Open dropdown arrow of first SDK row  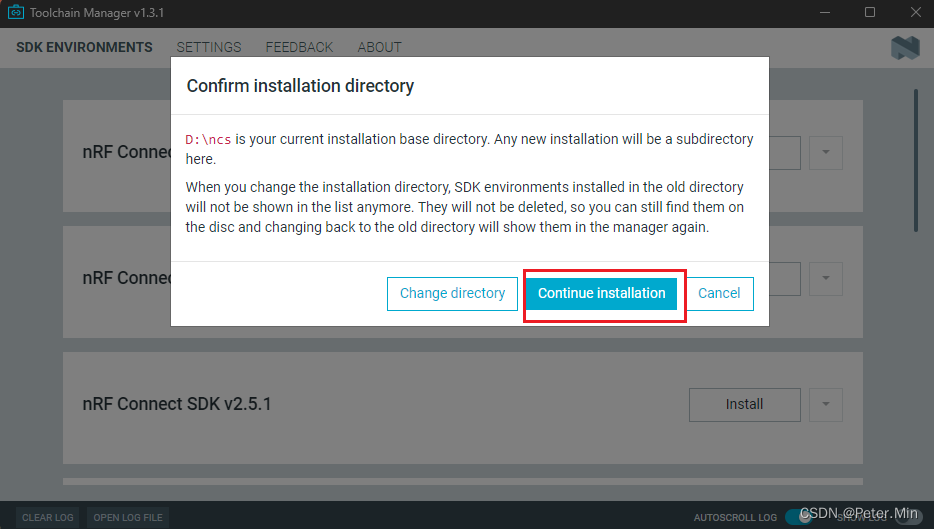pos(826,153)
